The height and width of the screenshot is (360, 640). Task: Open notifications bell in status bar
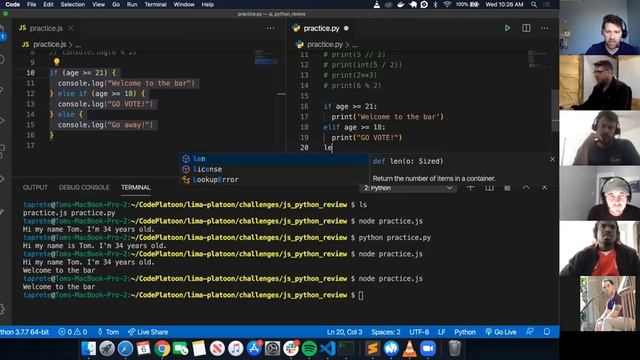547,332
